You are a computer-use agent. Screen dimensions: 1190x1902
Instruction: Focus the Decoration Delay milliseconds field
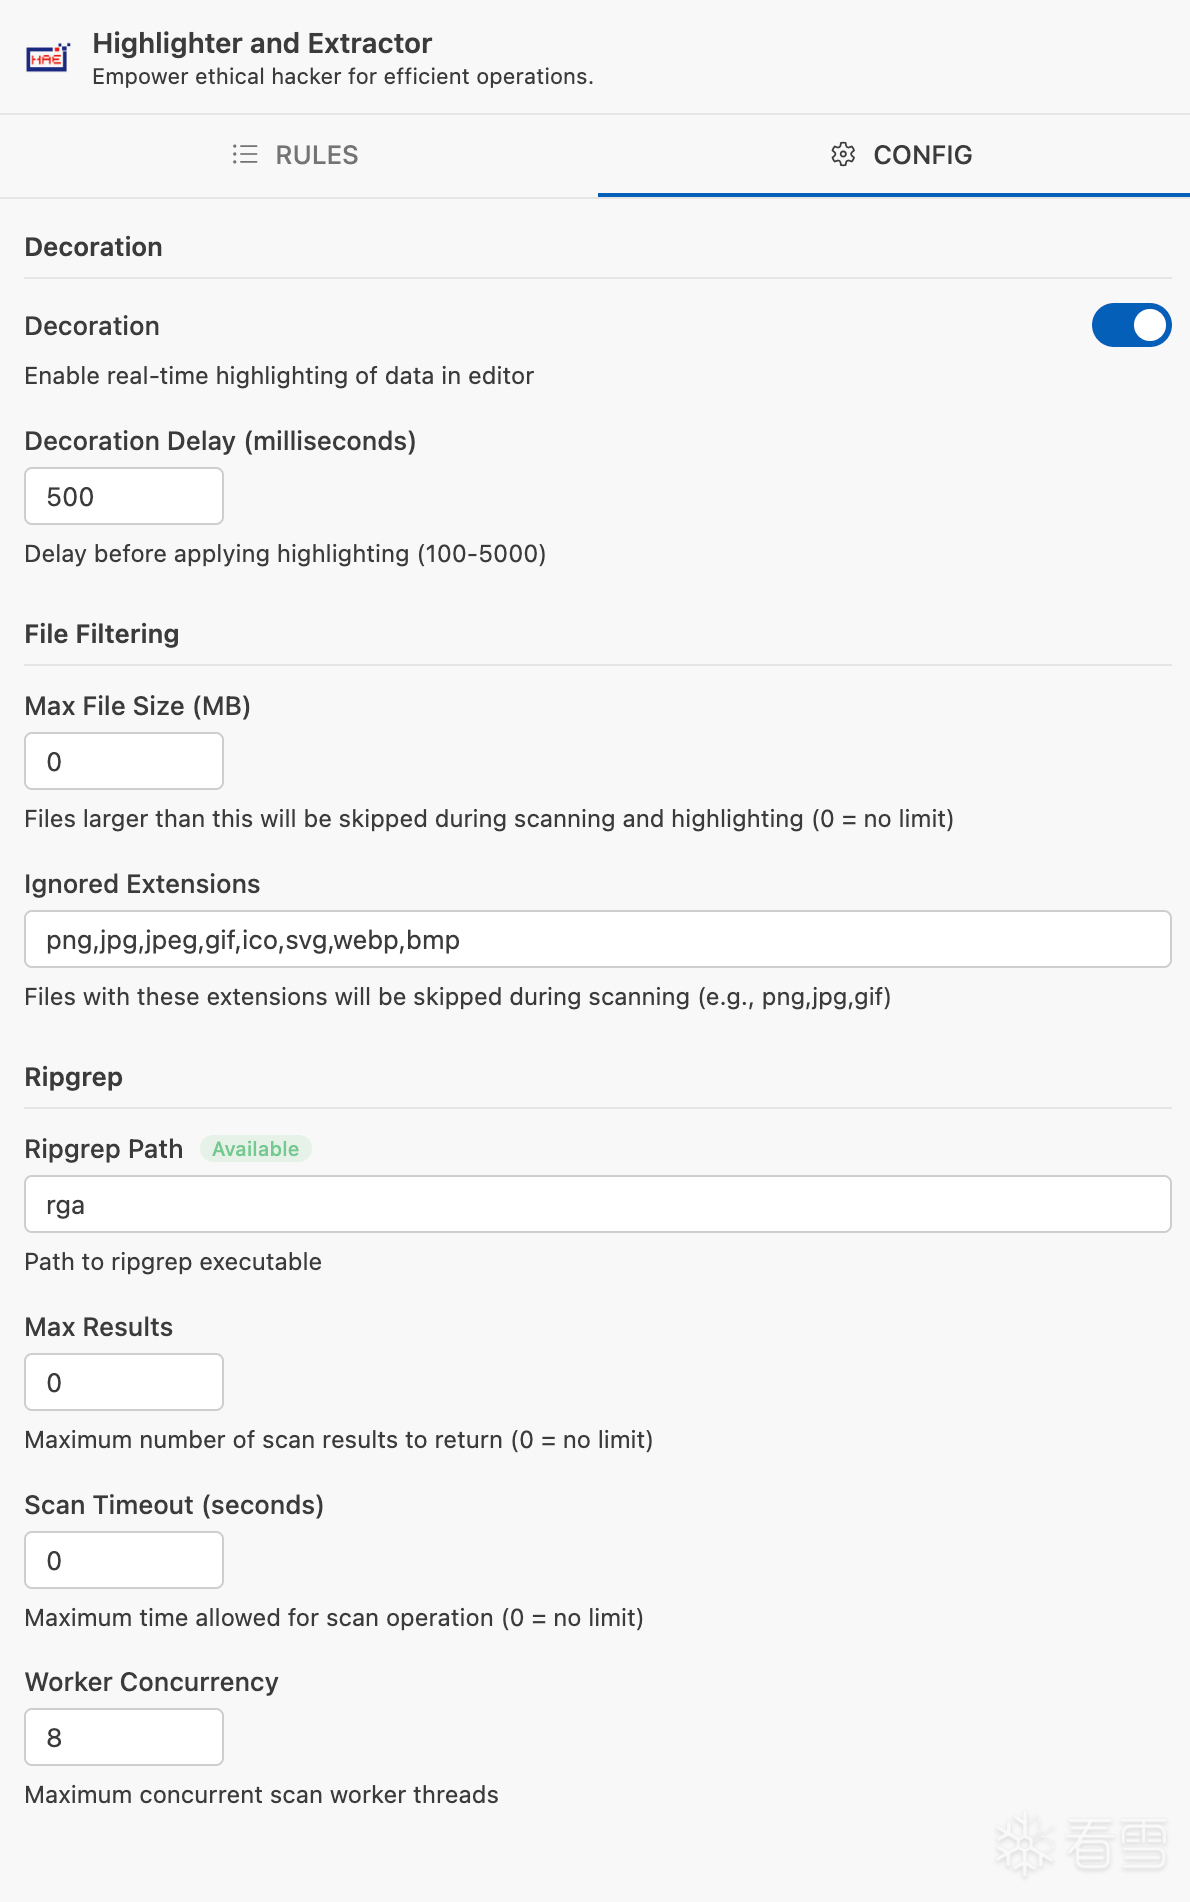[x=124, y=496]
